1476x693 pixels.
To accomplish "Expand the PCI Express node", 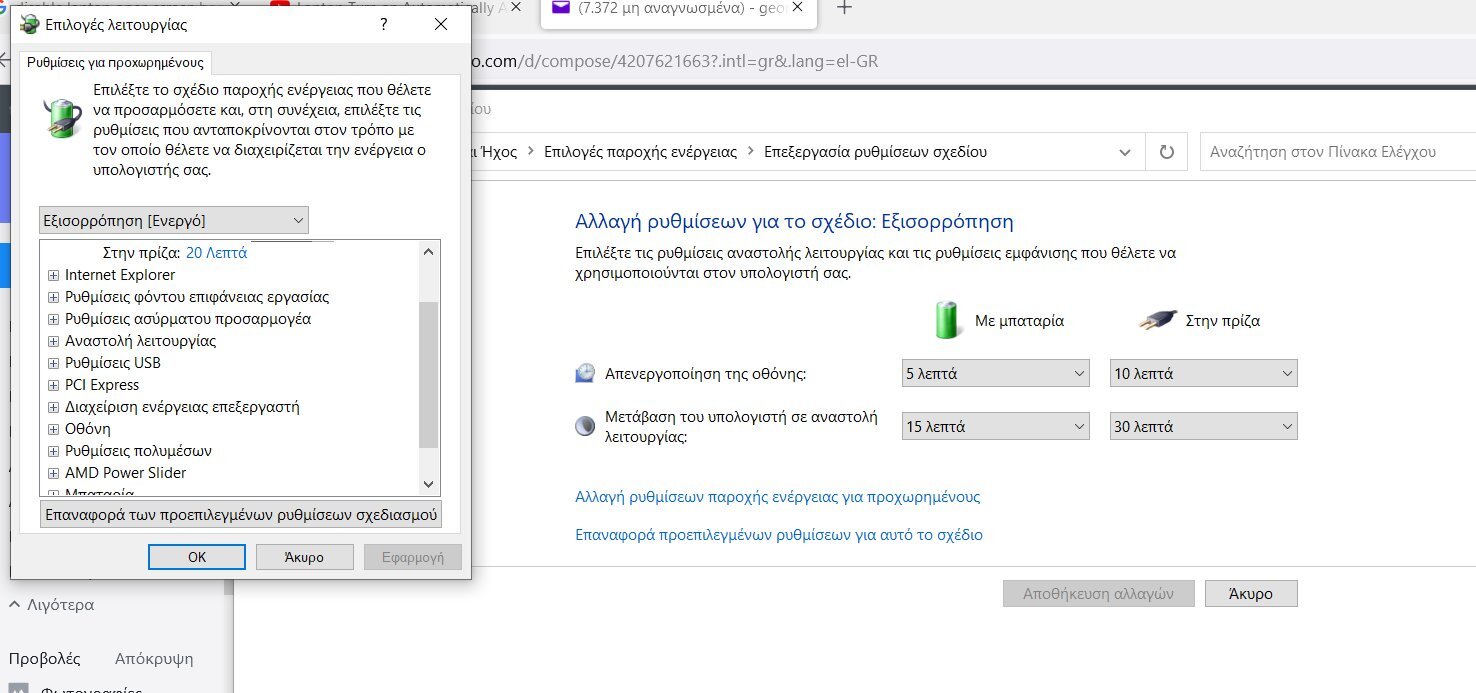I will point(54,385).
